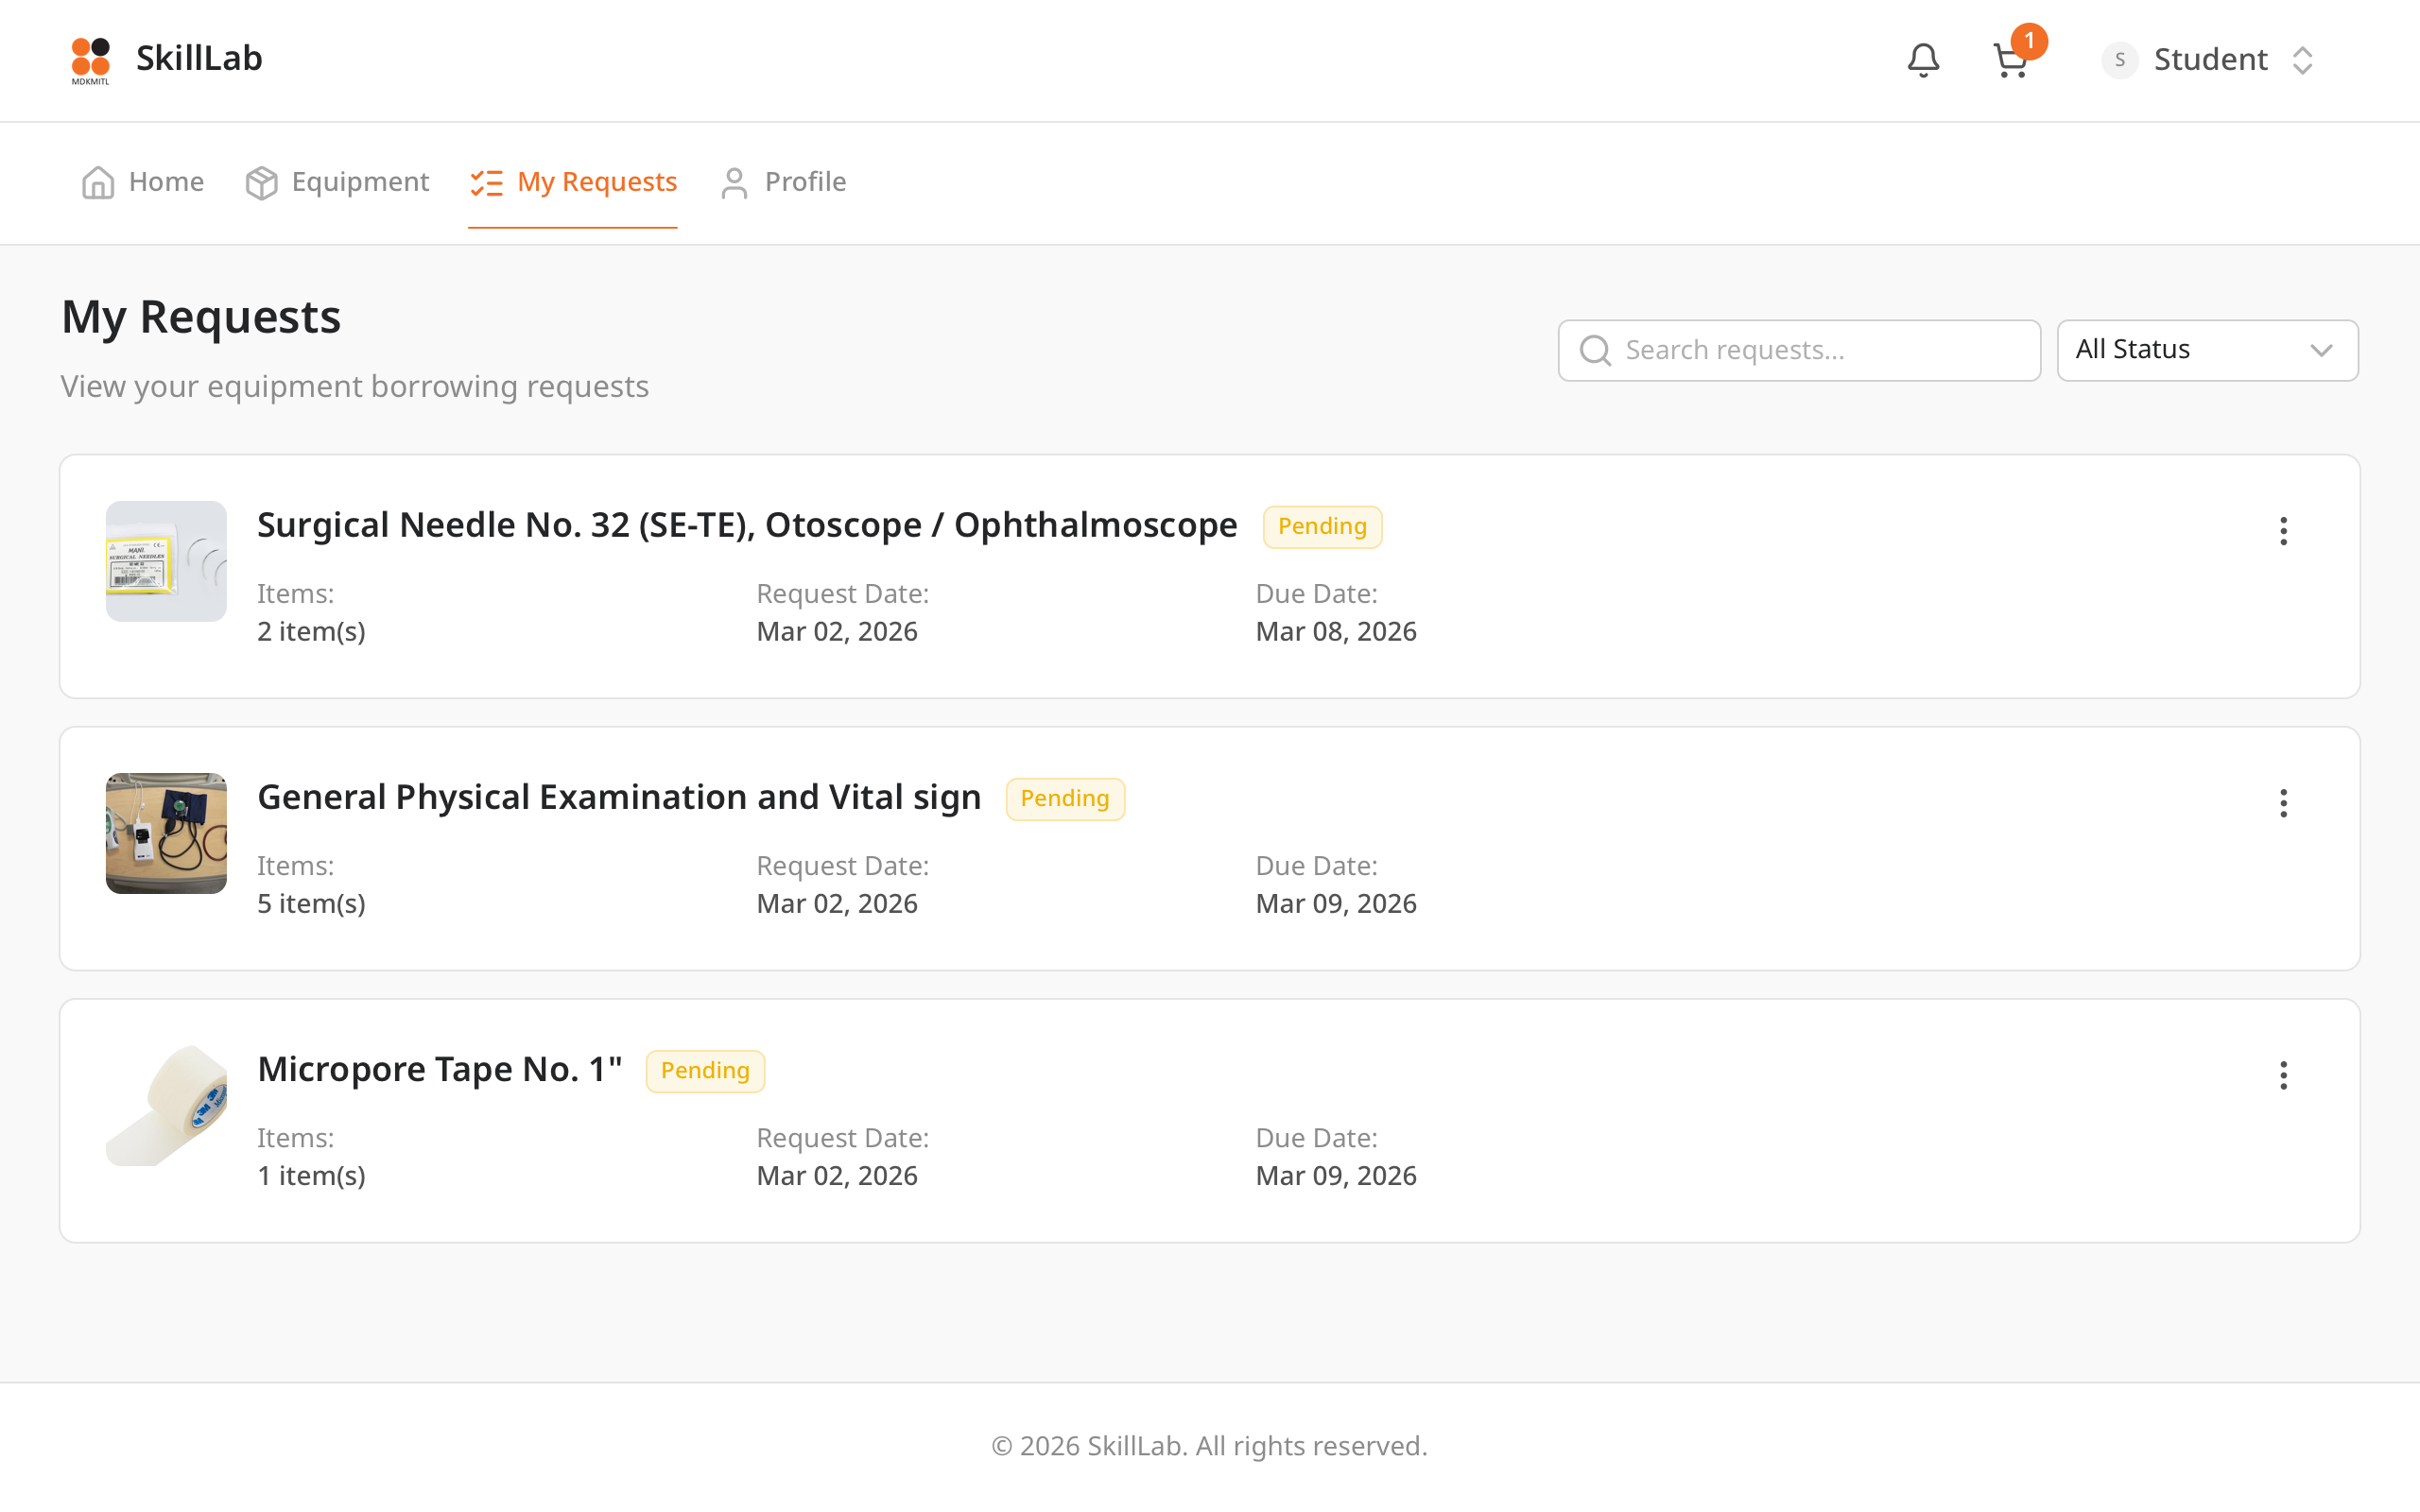Viewport: 2420px width, 1512px height.
Task: Click Pending badge on Surgical Needle request
Action: (x=1322, y=527)
